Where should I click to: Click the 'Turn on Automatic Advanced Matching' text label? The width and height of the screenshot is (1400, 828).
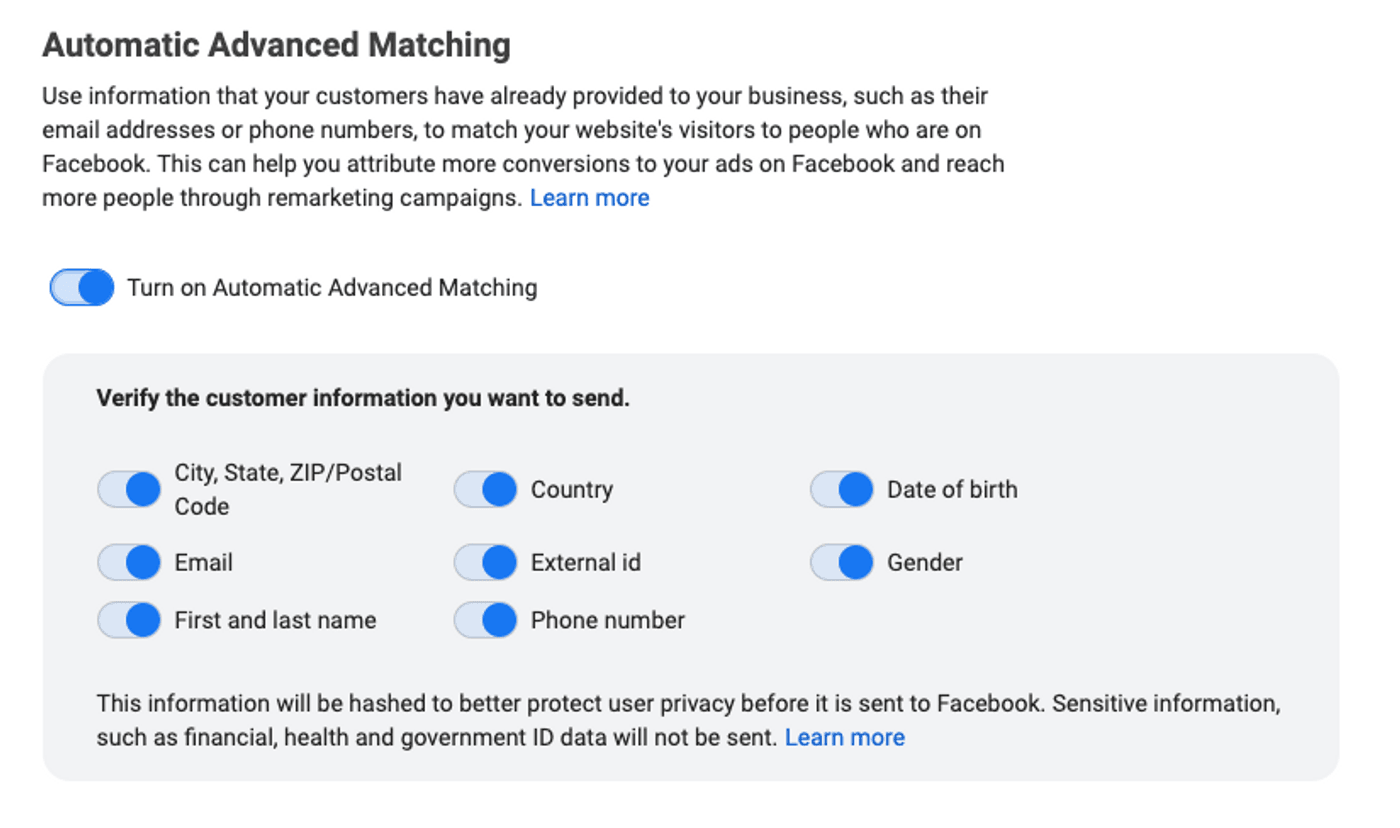tap(332, 288)
